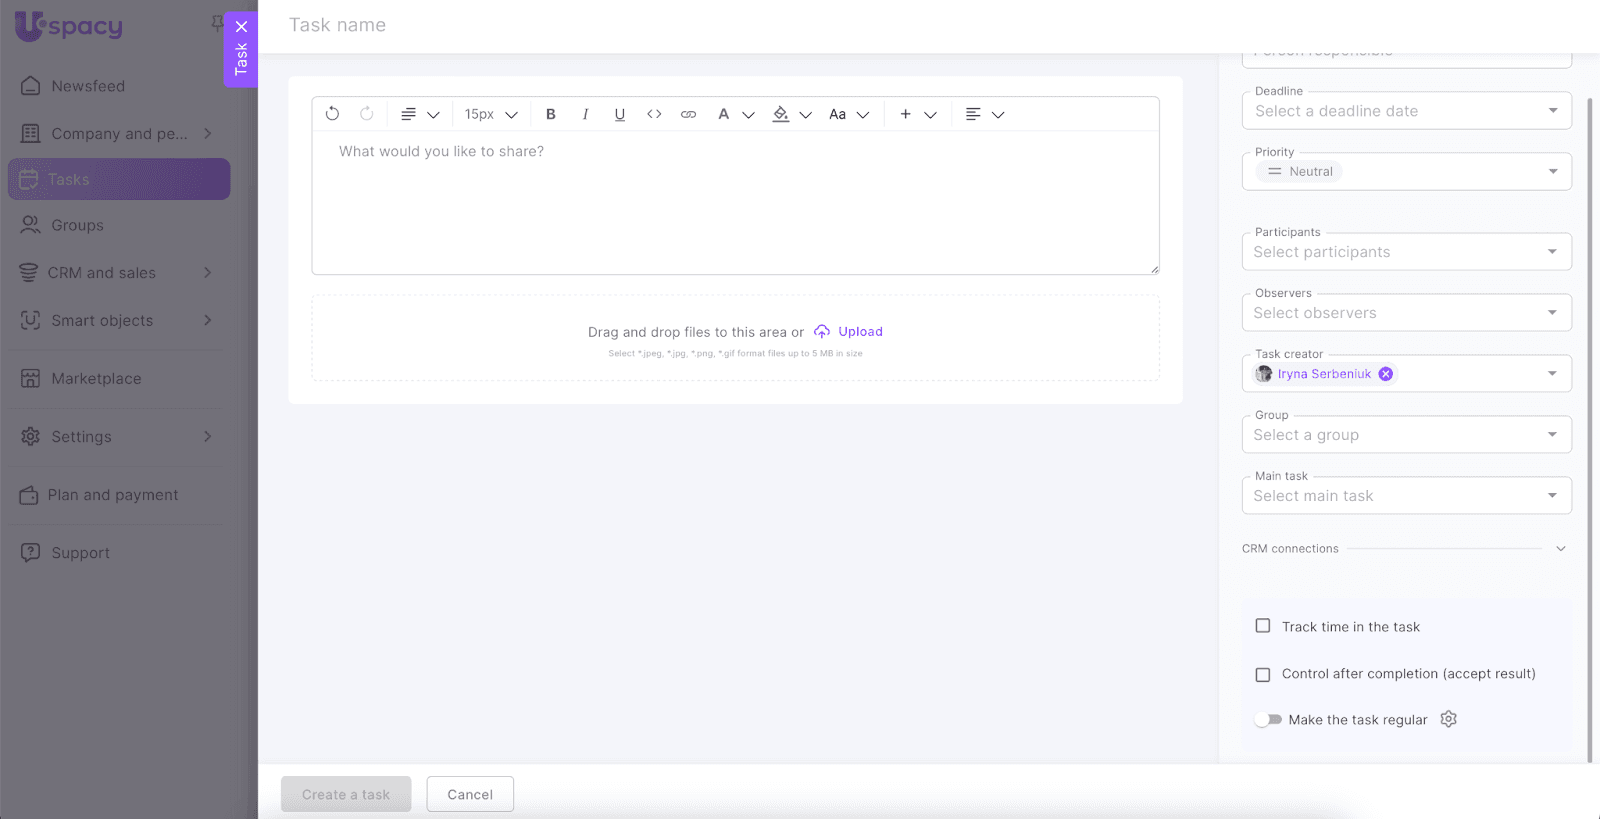Open regular task settings gear icon

coord(1448,719)
